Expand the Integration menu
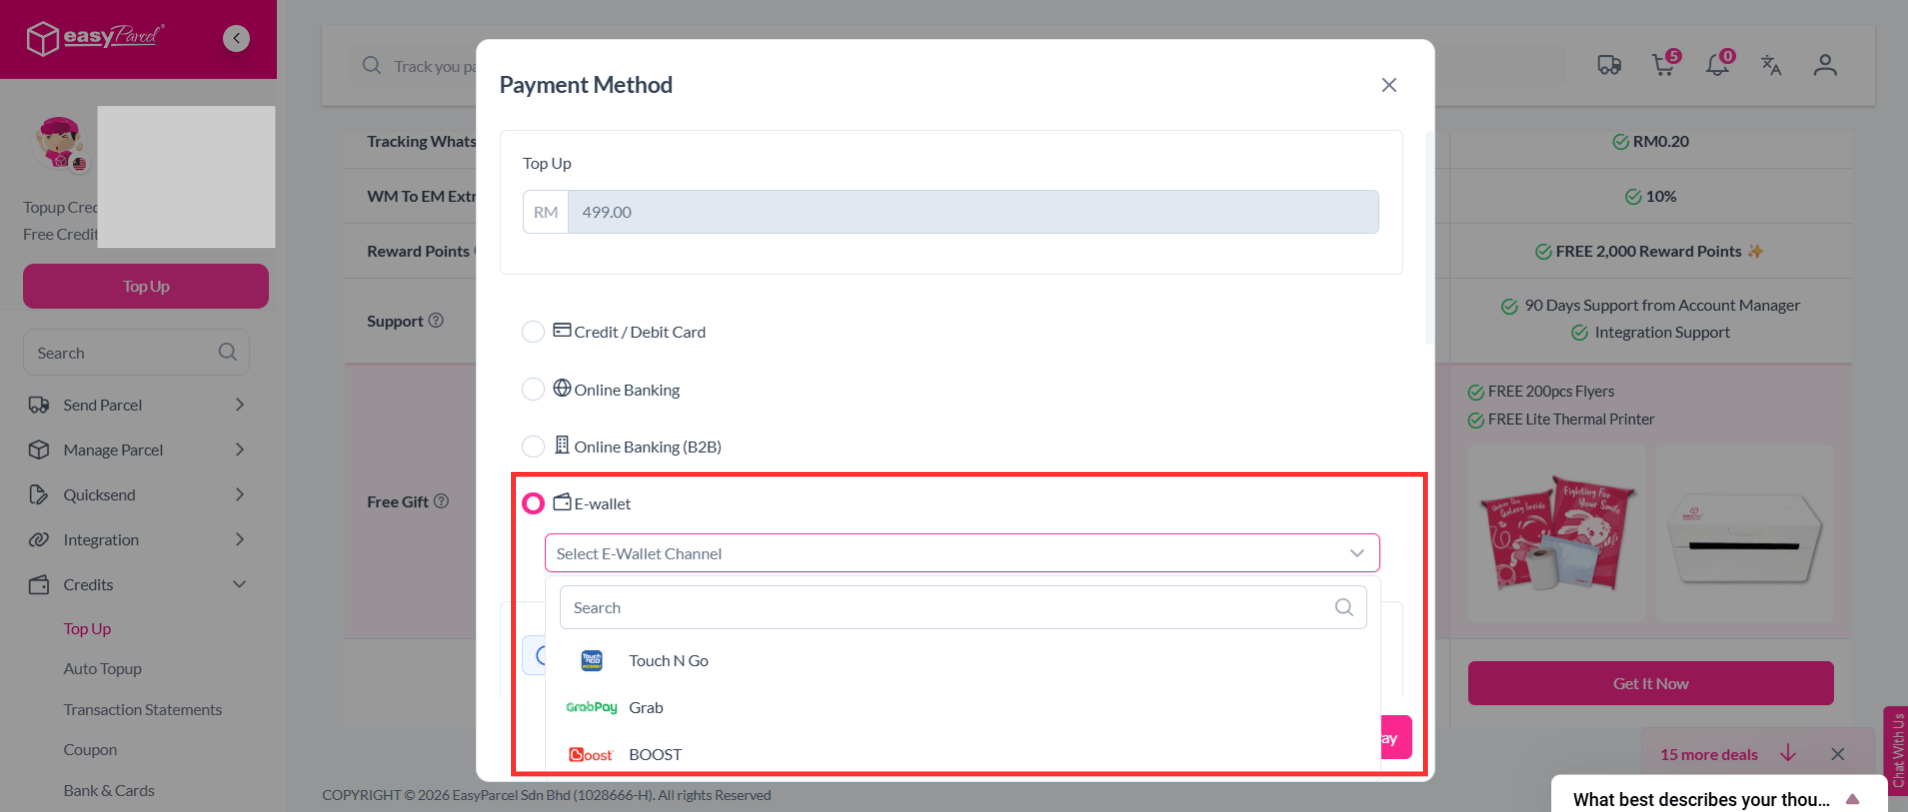Screen dimensions: 1908x812 (240, 540)
